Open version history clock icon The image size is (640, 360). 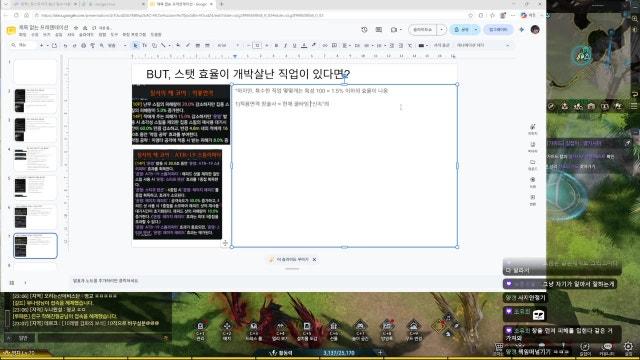point(364,30)
